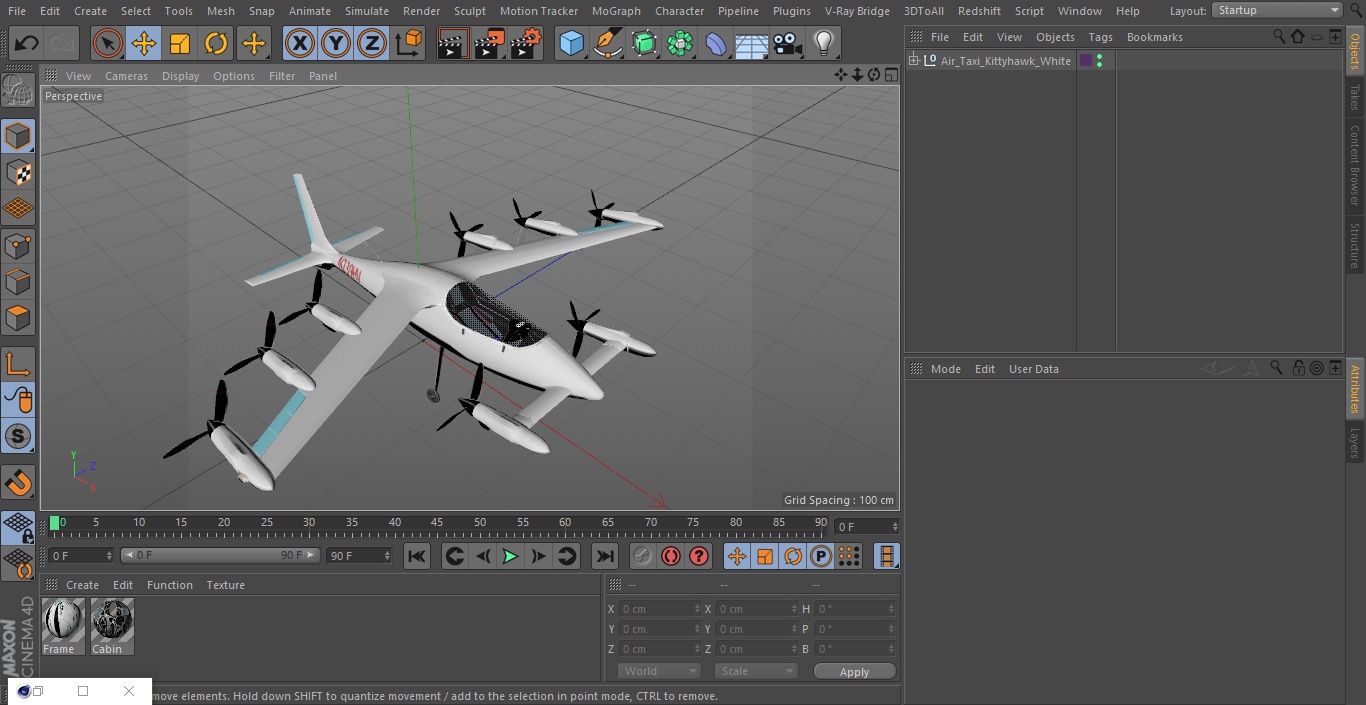Screen dimensions: 1366x705
Task: Click the record active objects button
Action: click(643, 556)
